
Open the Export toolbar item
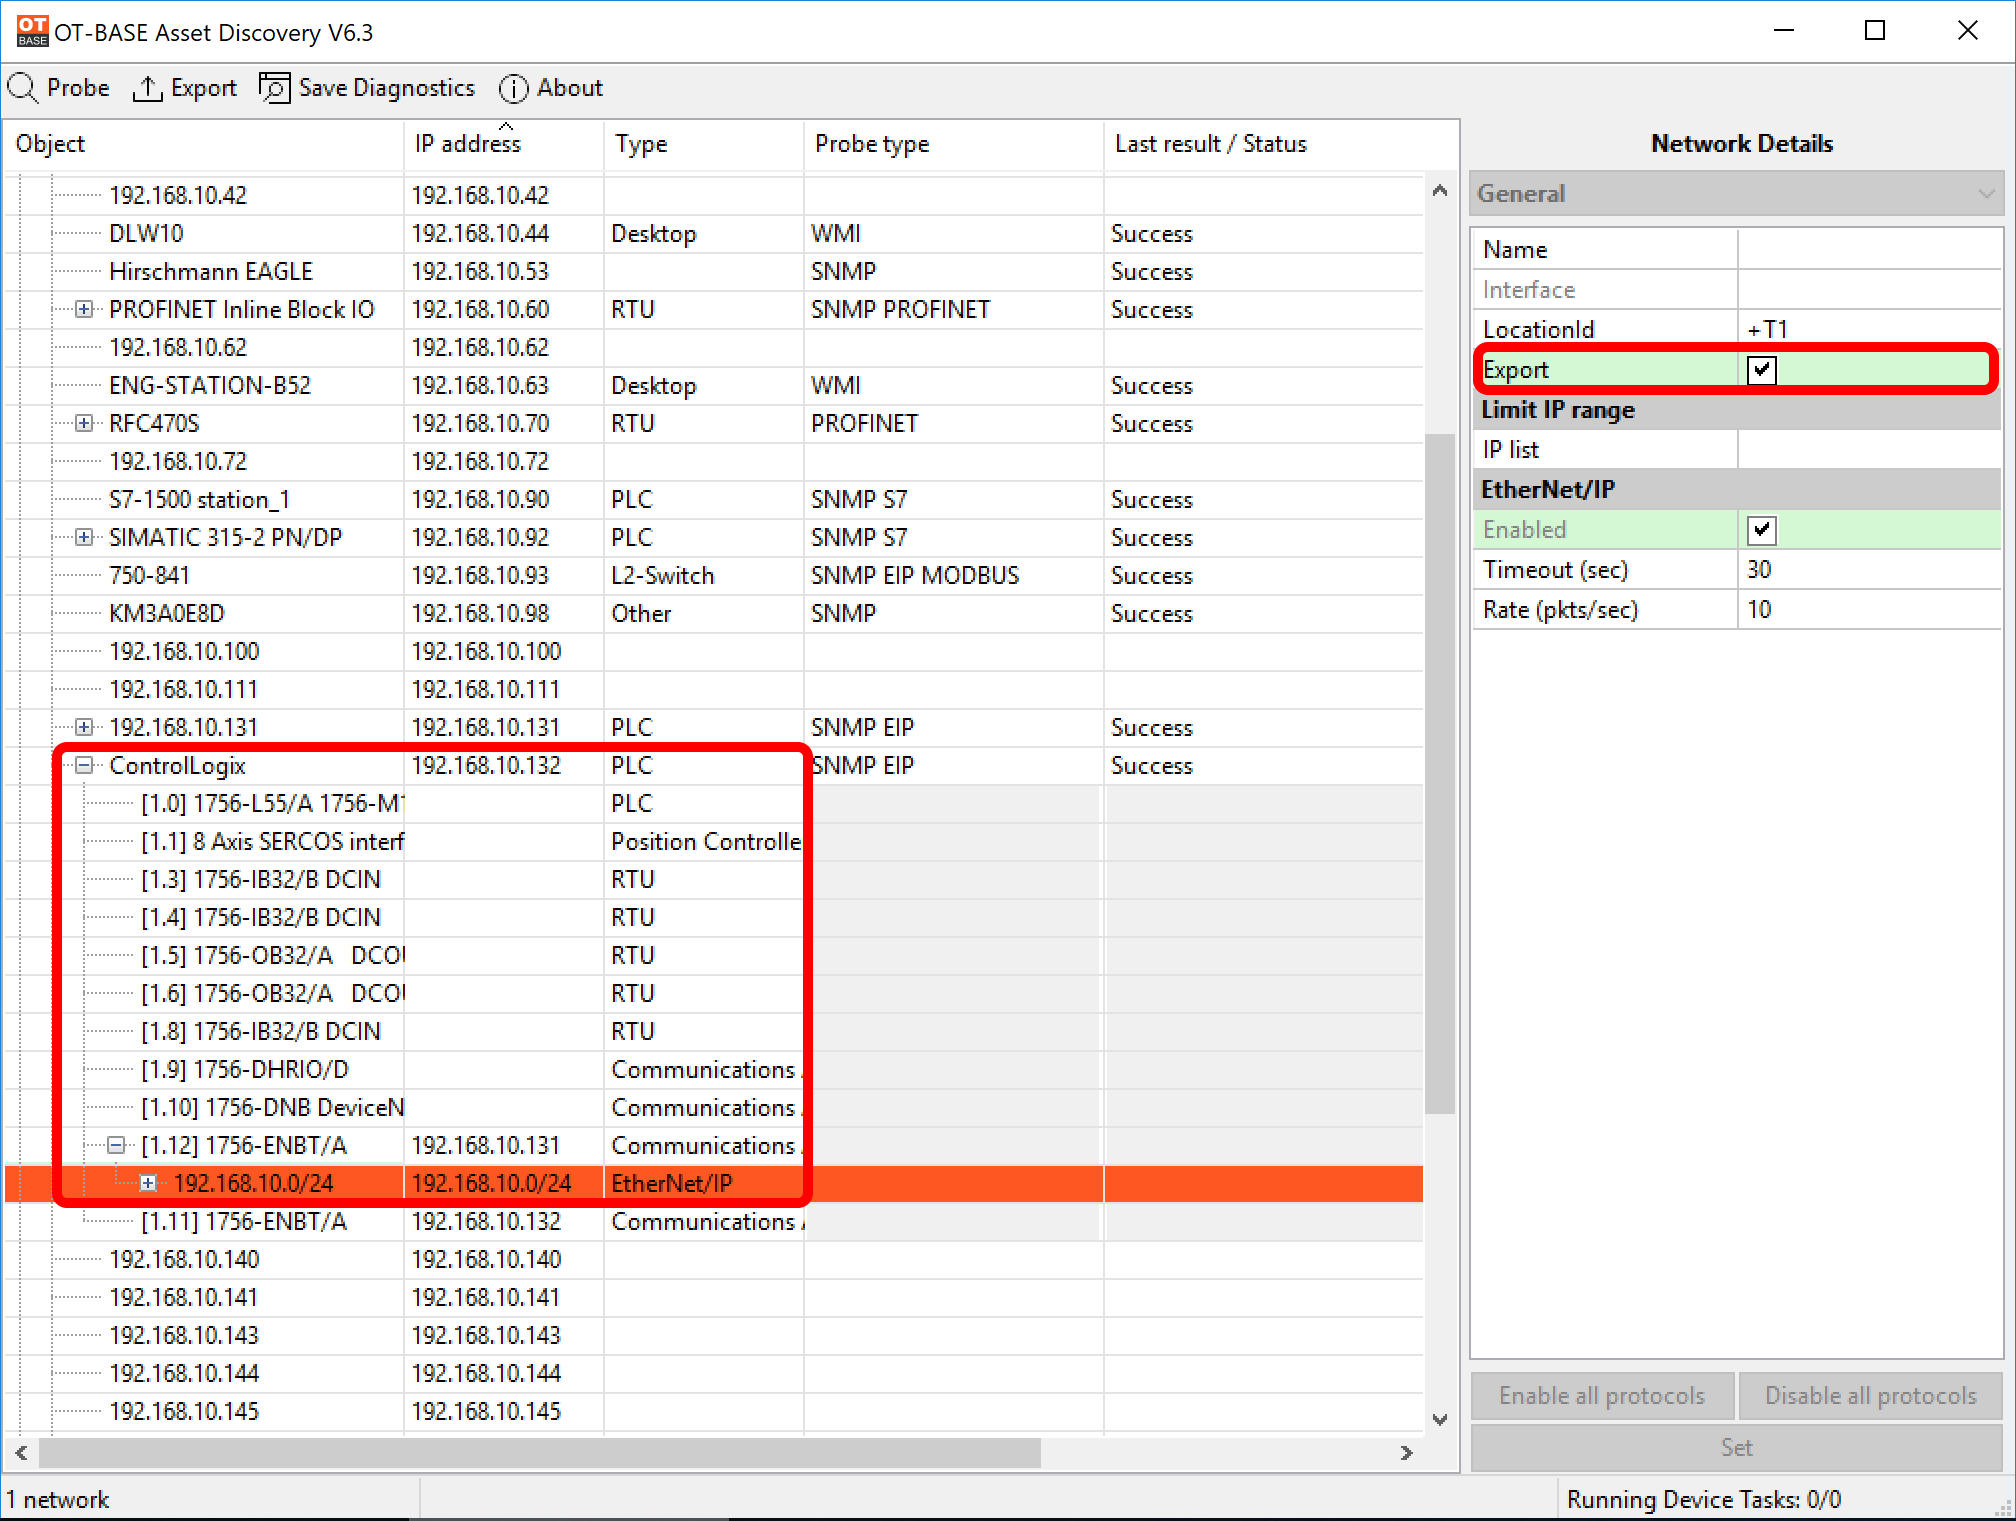point(185,88)
